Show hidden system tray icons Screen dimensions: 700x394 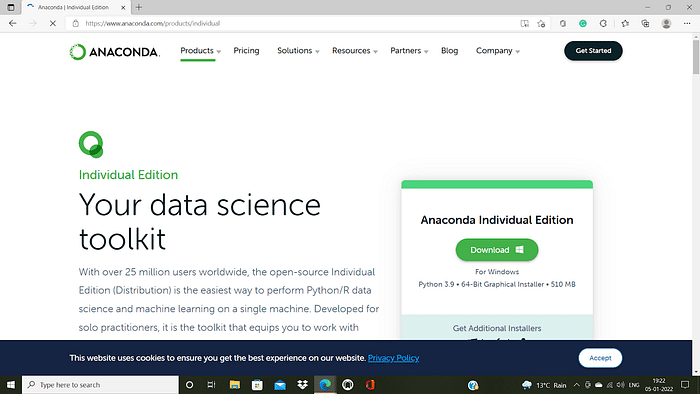point(576,385)
